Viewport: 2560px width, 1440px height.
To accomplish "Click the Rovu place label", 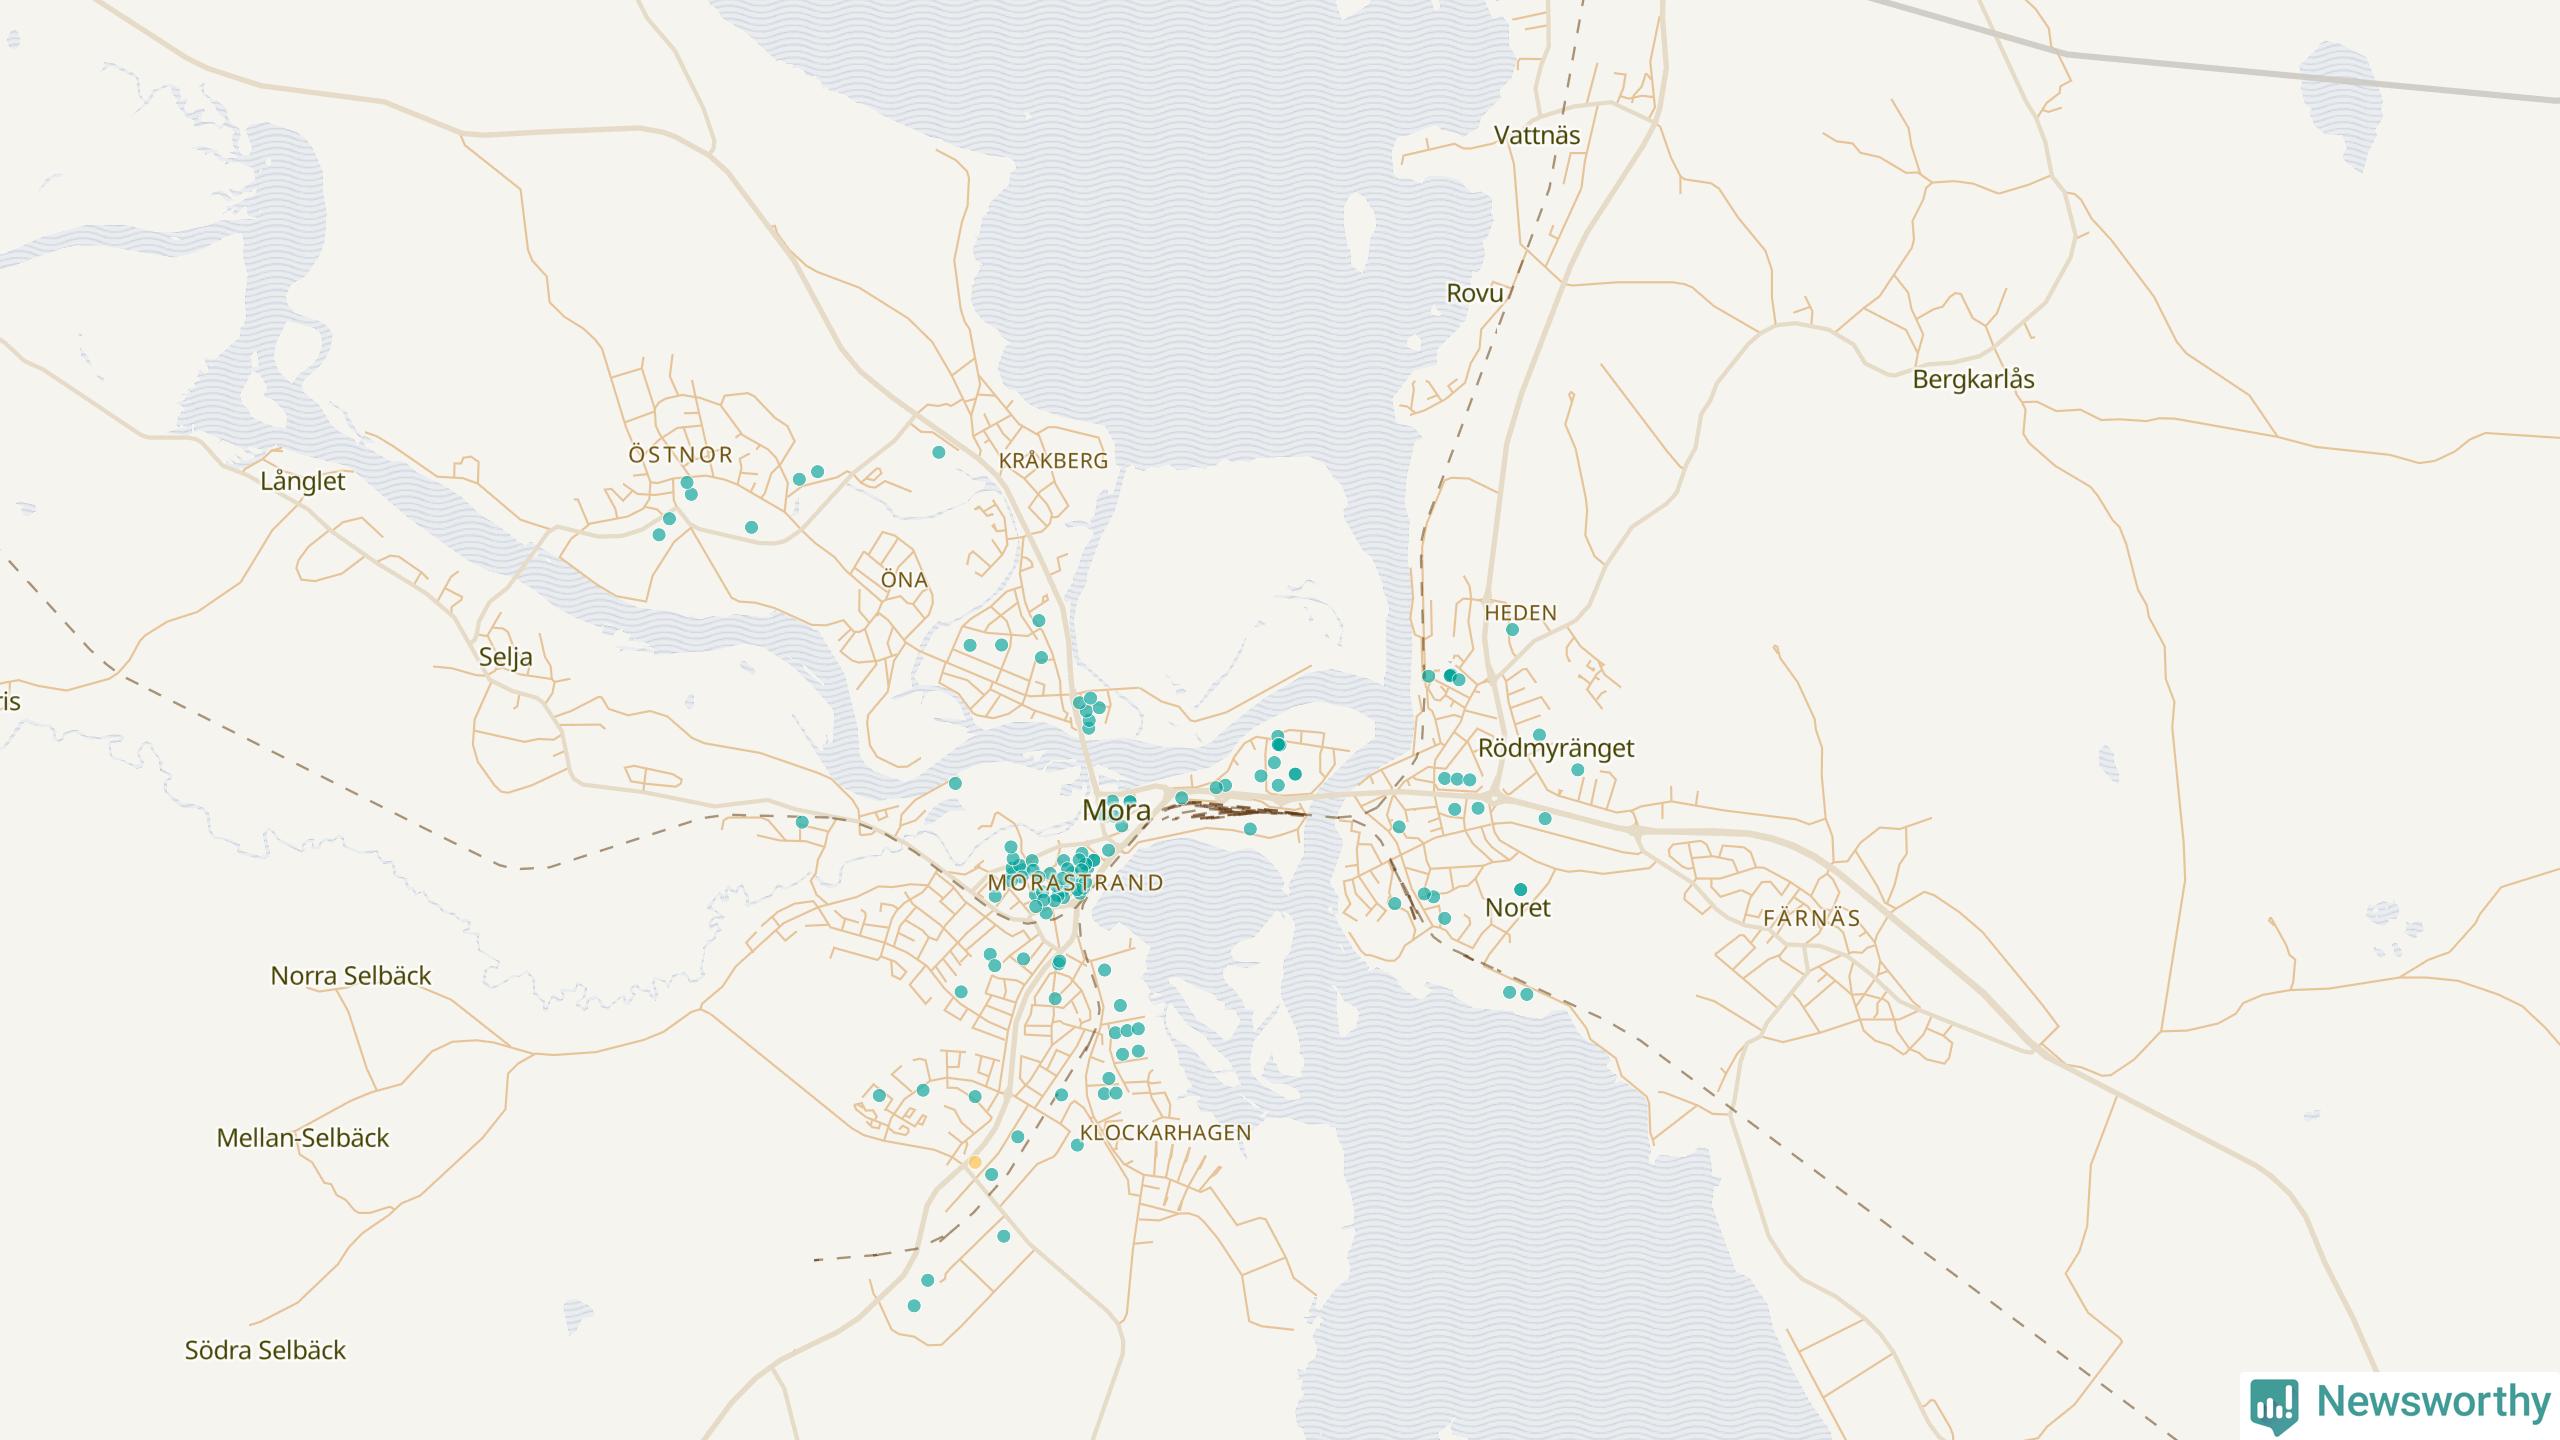I will (1474, 293).
